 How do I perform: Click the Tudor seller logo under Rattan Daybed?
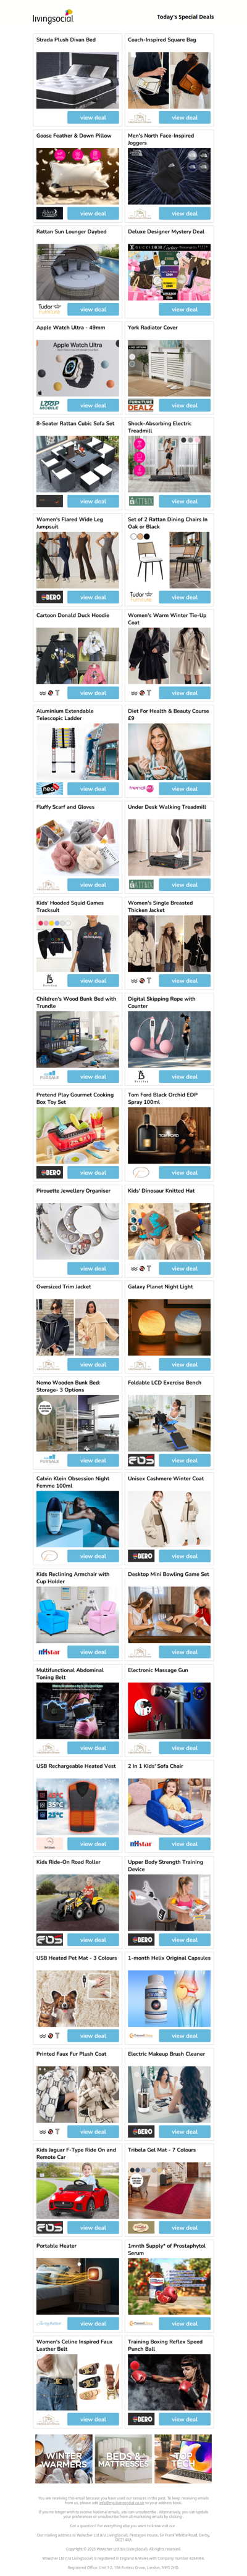pos(48,308)
